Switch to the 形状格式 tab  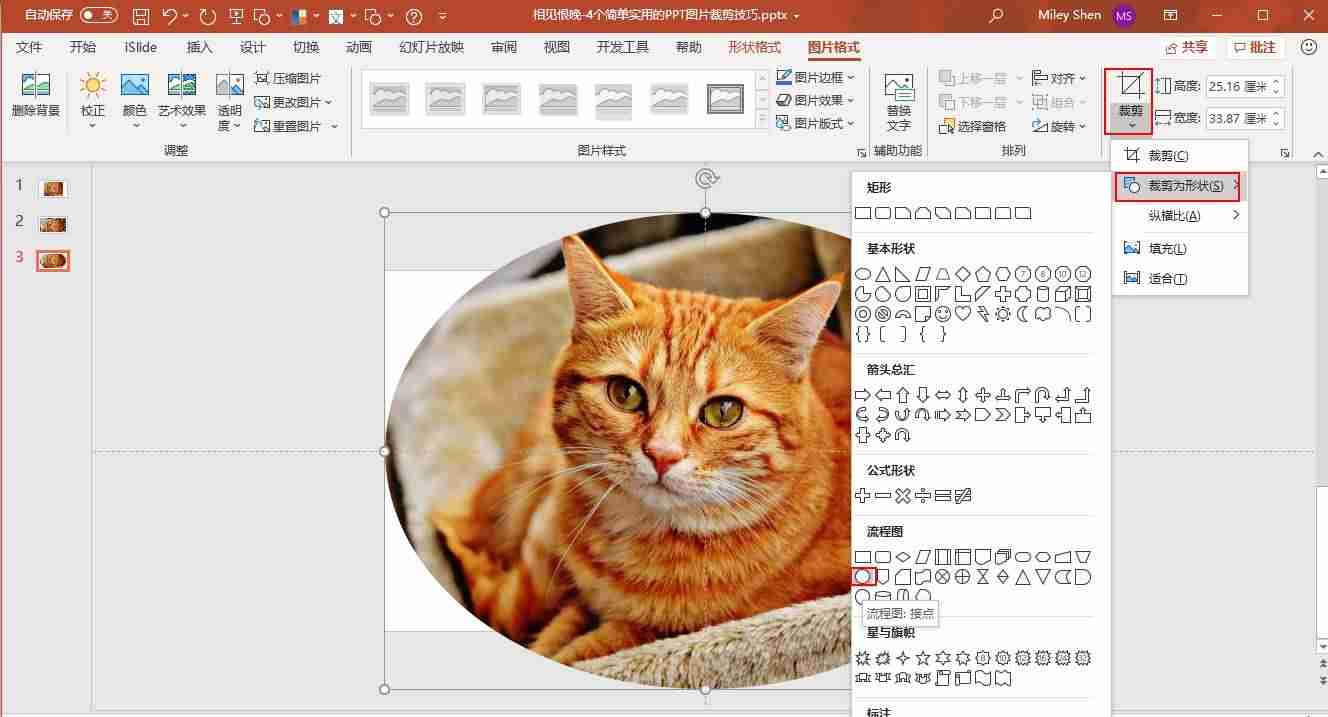(754, 47)
